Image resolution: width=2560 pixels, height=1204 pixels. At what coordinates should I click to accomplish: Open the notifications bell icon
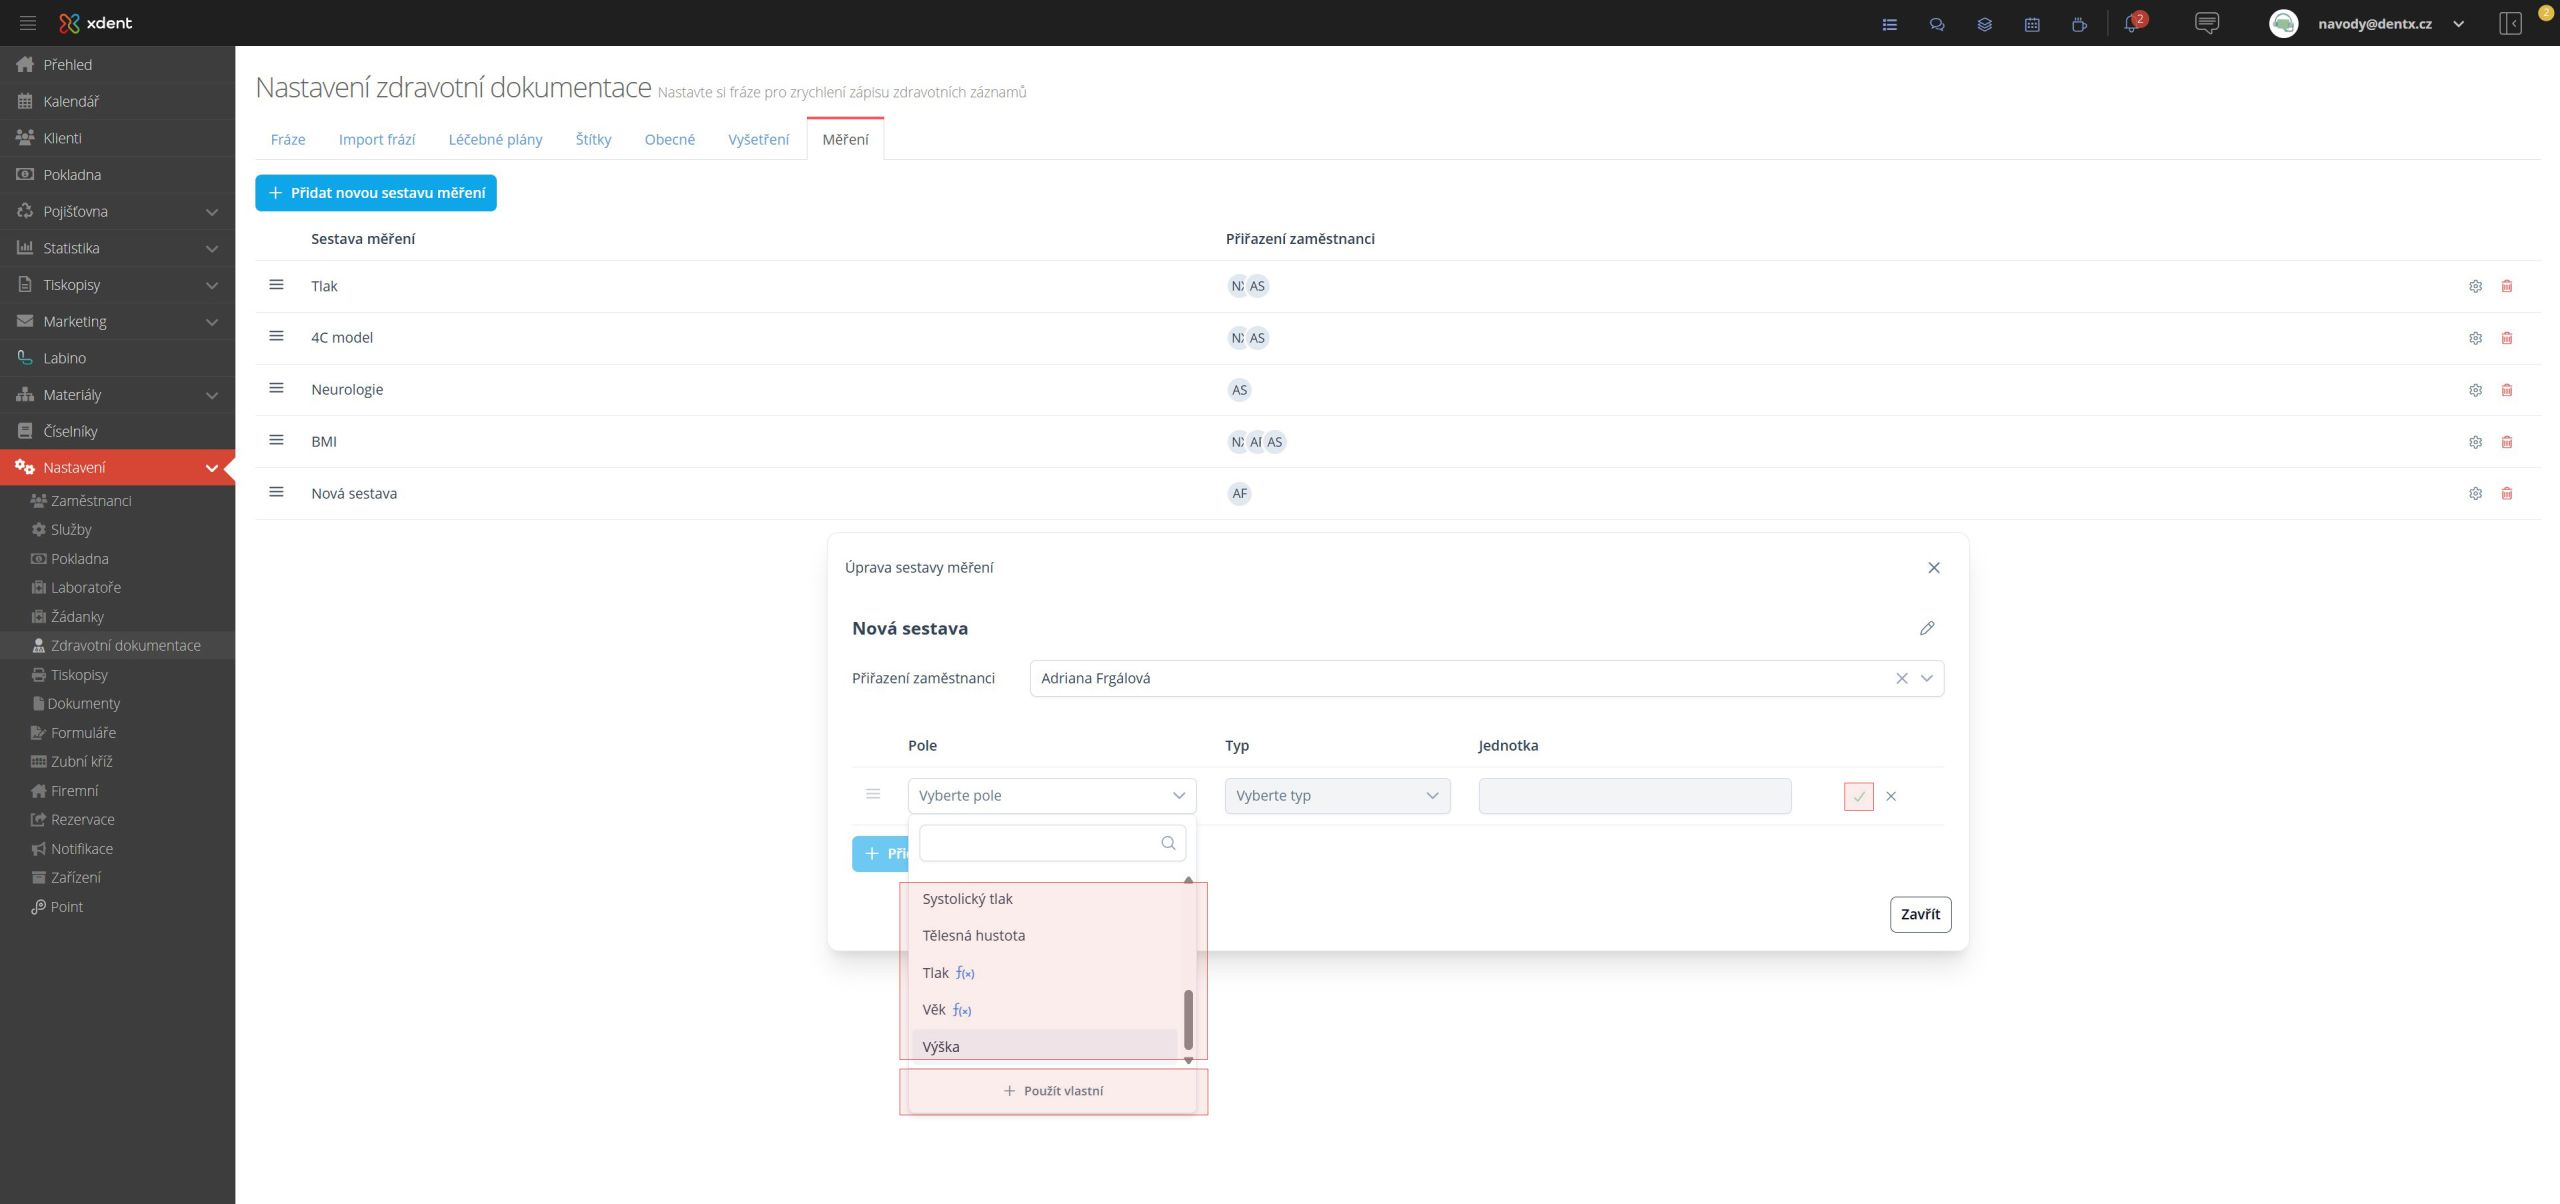pos(2130,24)
